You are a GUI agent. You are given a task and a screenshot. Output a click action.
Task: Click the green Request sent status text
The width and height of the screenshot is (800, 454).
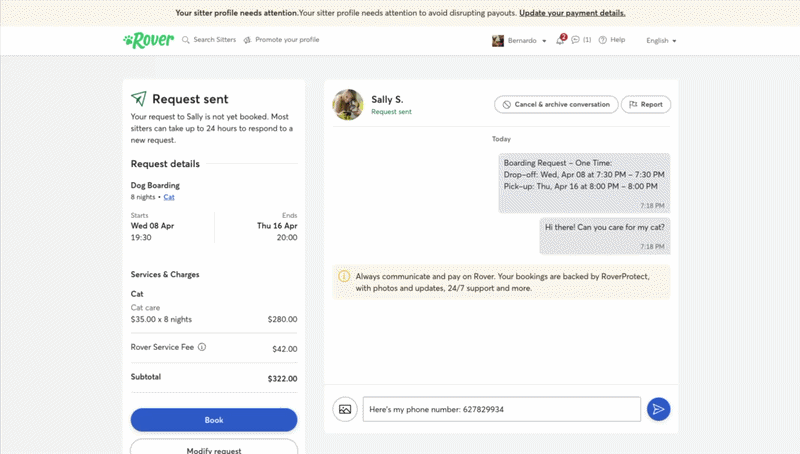click(391, 112)
